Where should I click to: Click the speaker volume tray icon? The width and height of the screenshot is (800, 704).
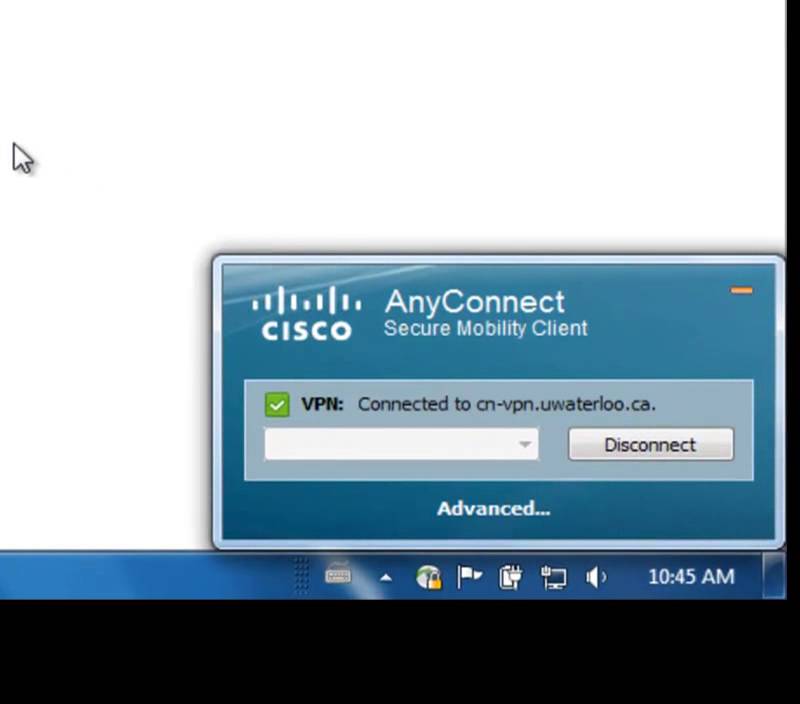pyautogui.click(x=596, y=577)
